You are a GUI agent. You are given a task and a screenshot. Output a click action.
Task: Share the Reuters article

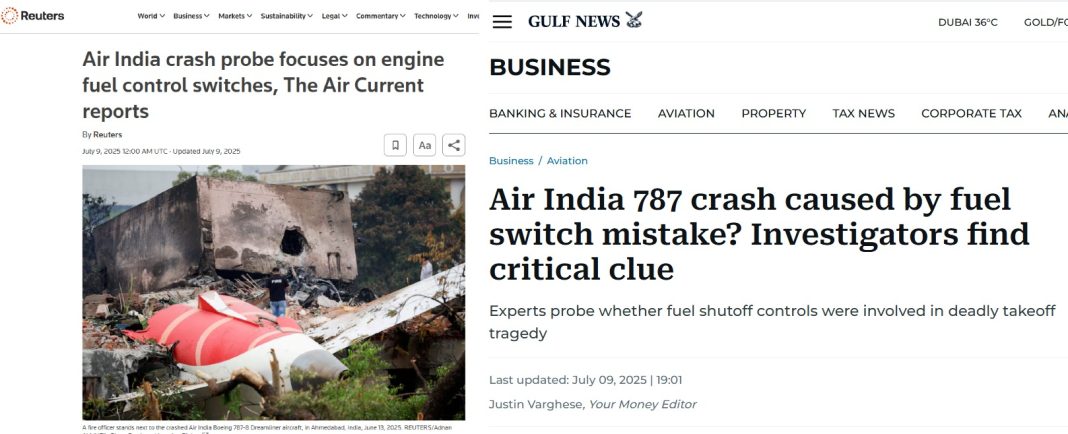click(454, 145)
